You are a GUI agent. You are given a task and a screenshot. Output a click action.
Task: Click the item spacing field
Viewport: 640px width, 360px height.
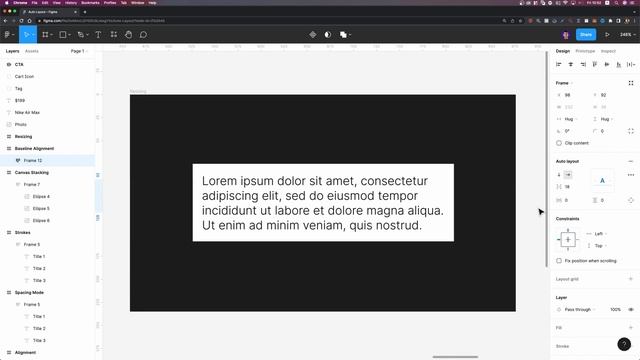(x=571, y=187)
